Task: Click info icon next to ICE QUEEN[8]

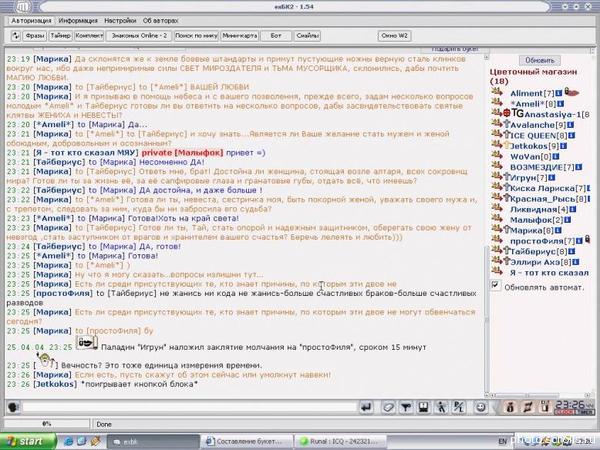Action: coord(572,135)
